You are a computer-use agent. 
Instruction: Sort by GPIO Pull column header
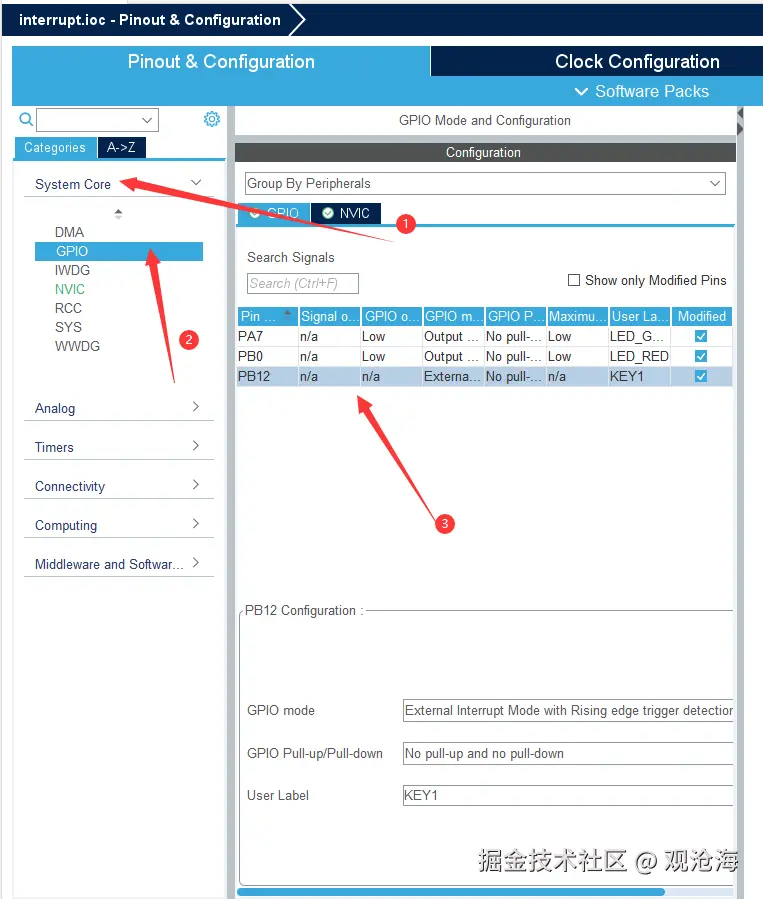point(516,316)
